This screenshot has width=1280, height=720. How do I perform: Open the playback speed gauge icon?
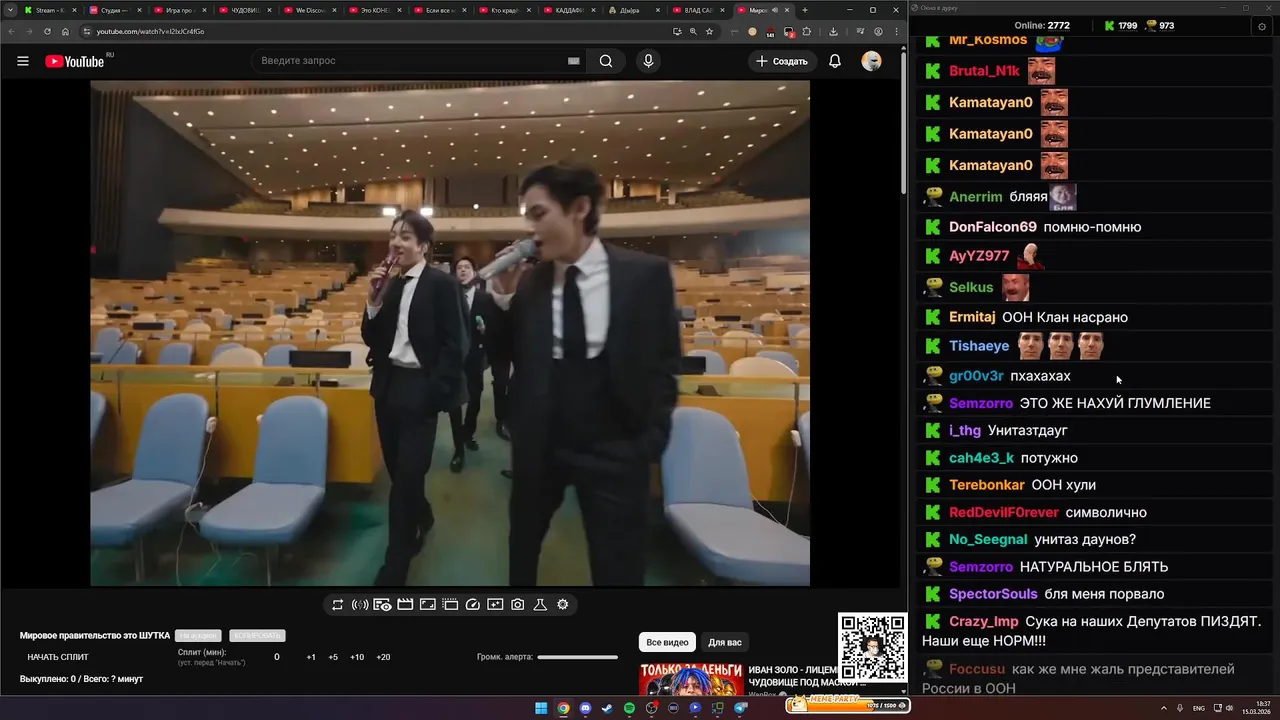pyautogui.click(x=473, y=605)
